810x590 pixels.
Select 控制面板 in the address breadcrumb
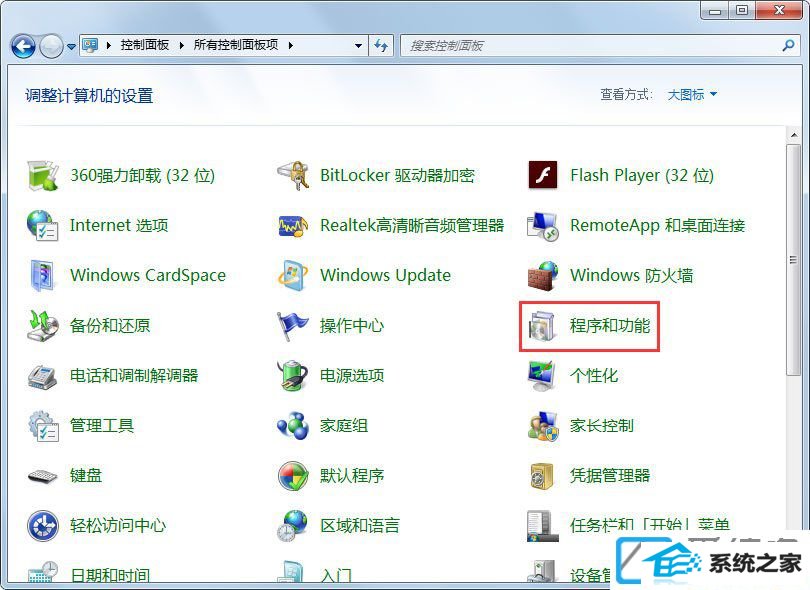(145, 45)
